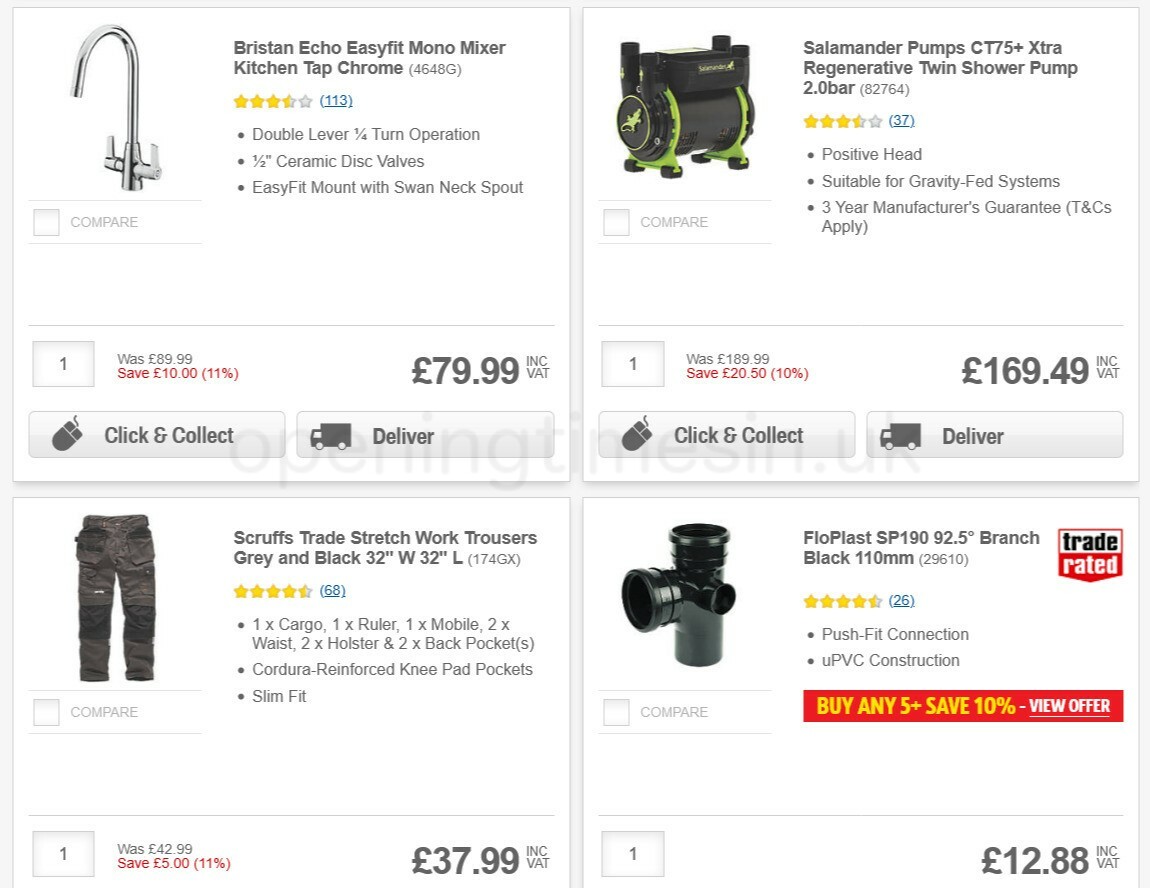The height and width of the screenshot is (888, 1150).
Task: Select the Click & Collect mouse icon for Bristan tap
Action: point(66,435)
